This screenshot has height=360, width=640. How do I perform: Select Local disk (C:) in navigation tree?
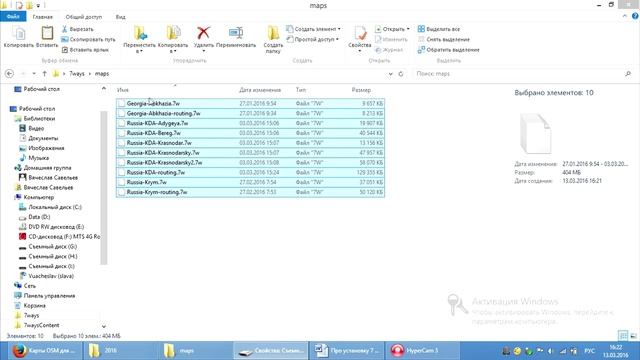51,207
